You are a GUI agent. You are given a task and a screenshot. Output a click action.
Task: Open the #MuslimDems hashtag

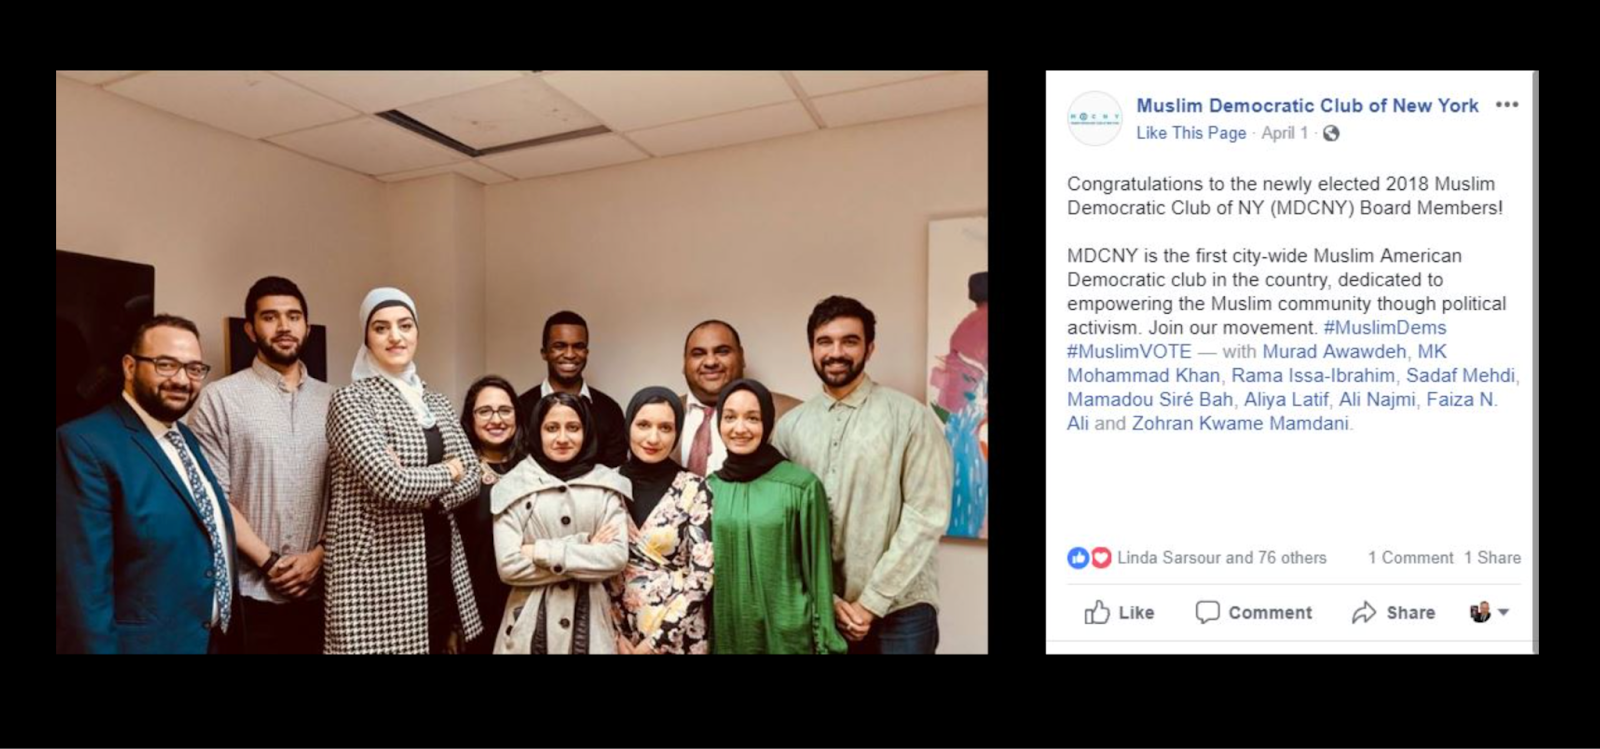[1385, 327]
